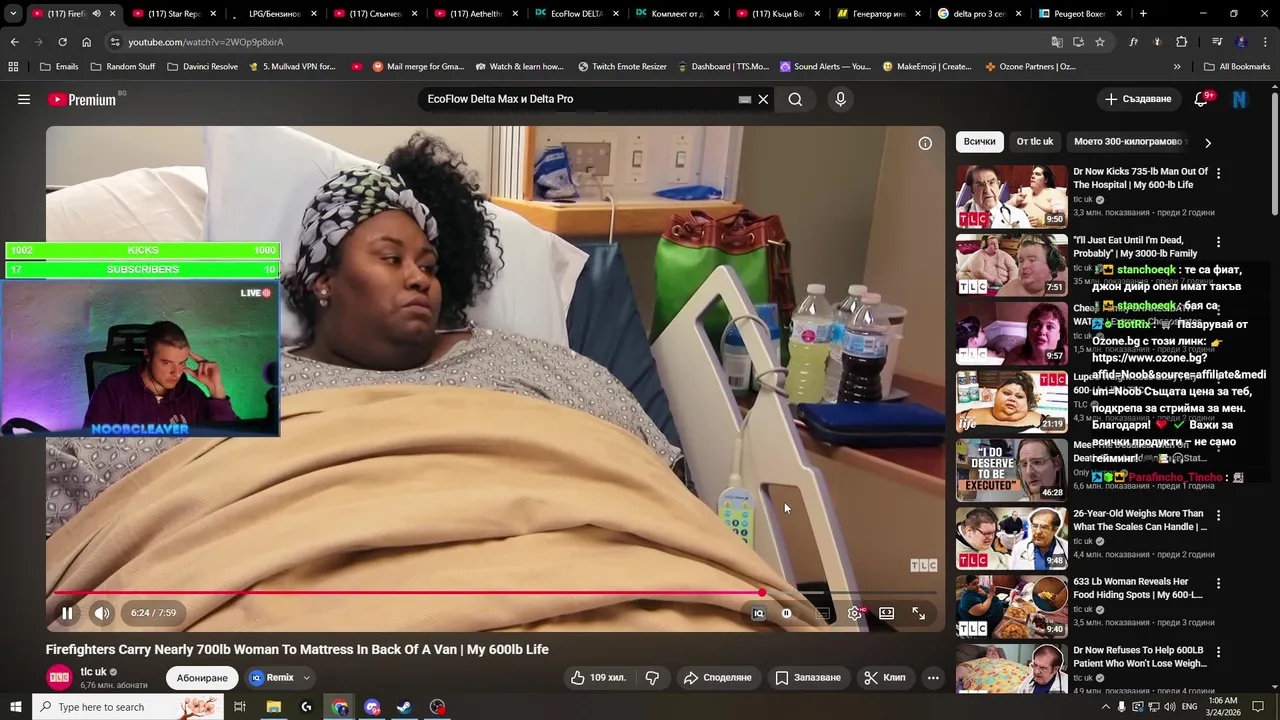Open All Bookmarks folder
1280x720 pixels.
pos(1237,66)
